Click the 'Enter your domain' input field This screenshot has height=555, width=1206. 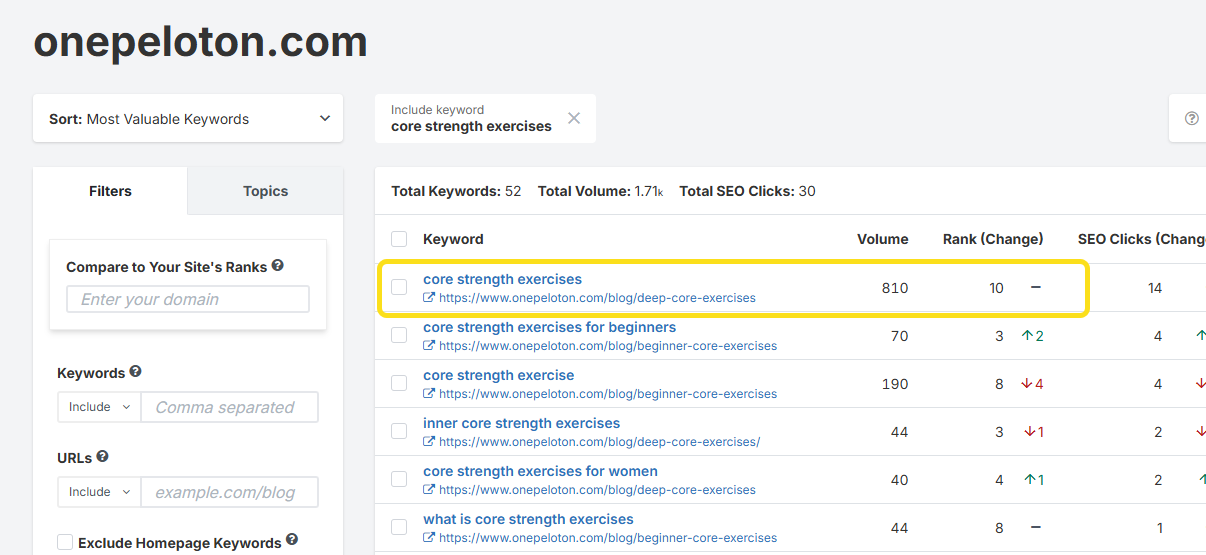pyautogui.click(x=188, y=299)
